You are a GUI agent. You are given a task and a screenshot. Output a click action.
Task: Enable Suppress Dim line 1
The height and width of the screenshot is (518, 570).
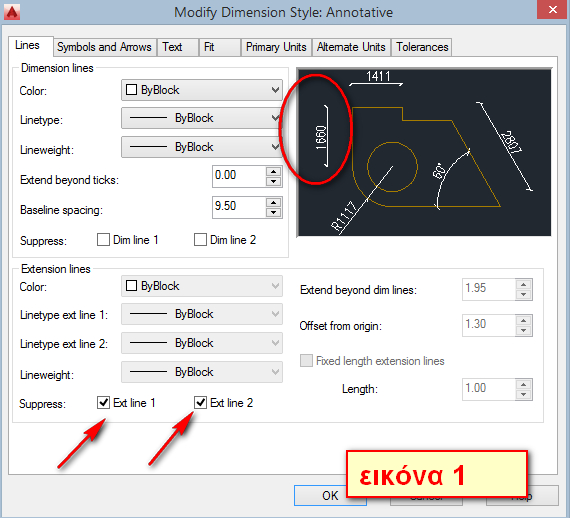104,240
